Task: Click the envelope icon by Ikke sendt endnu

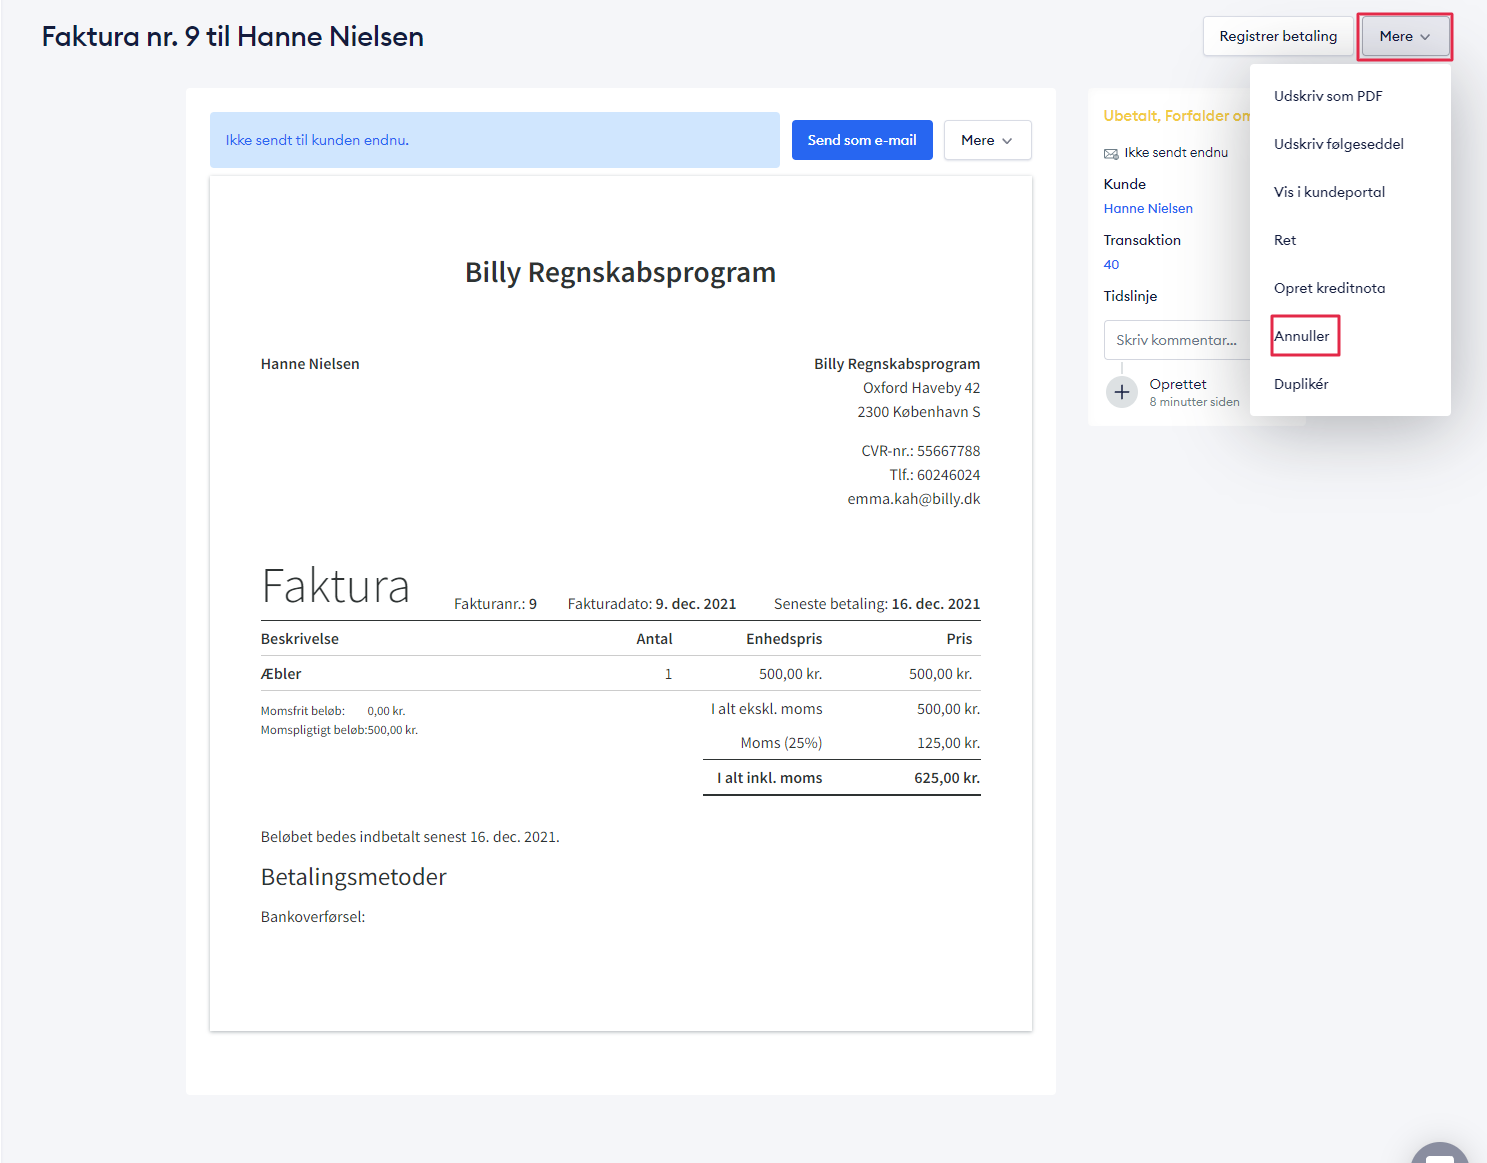Action: coord(1111,153)
